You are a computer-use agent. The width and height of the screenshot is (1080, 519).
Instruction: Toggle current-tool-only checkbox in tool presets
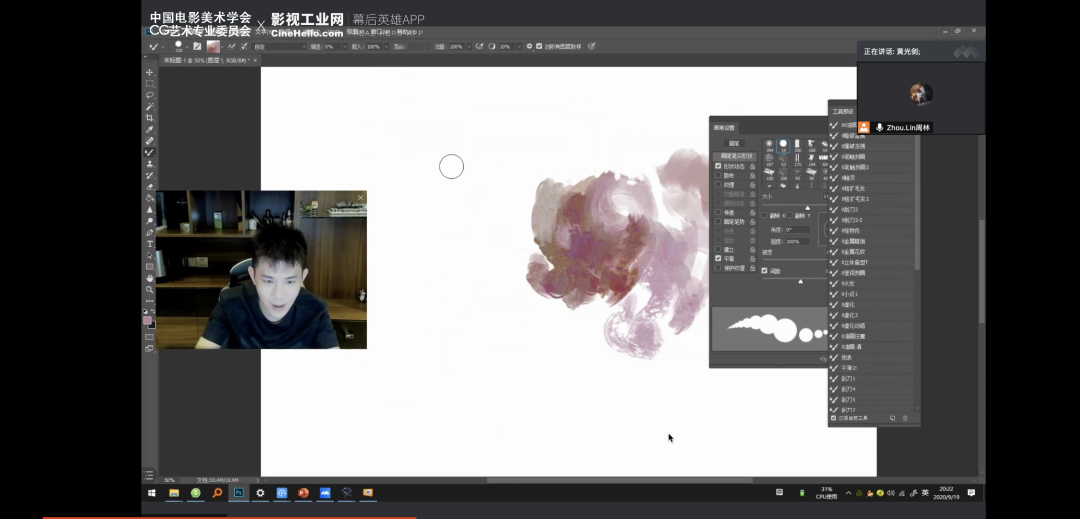tap(834, 418)
